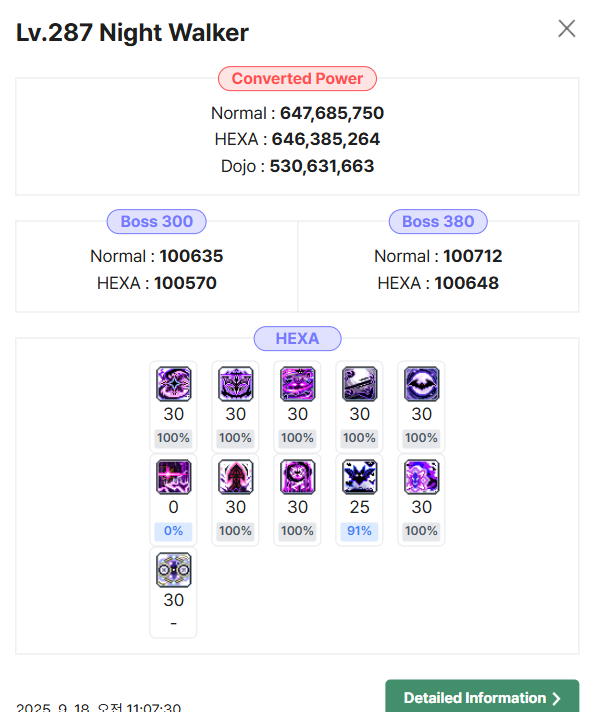Click the crimson arrow spear skill icon

point(235,477)
